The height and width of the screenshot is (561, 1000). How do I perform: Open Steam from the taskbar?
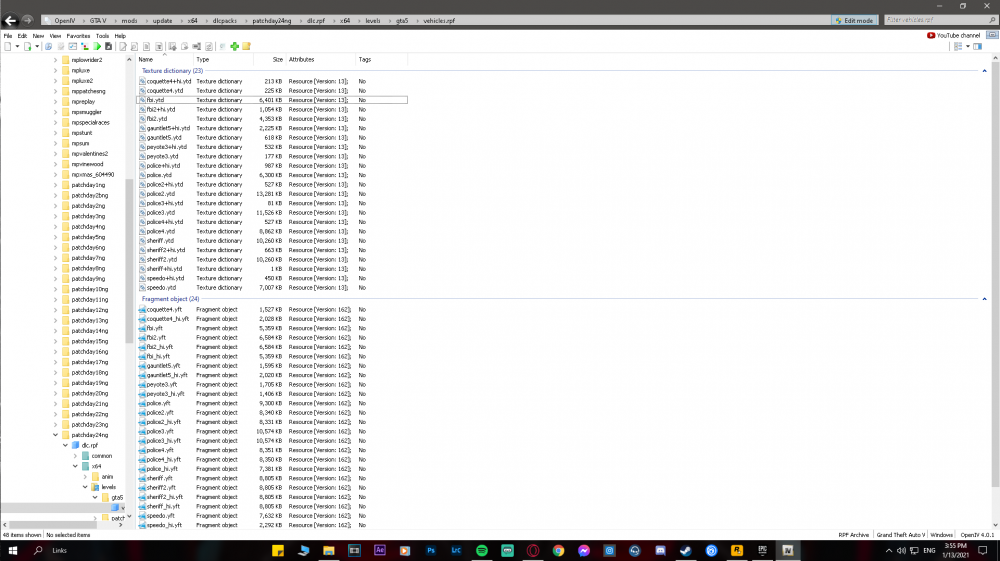point(686,550)
